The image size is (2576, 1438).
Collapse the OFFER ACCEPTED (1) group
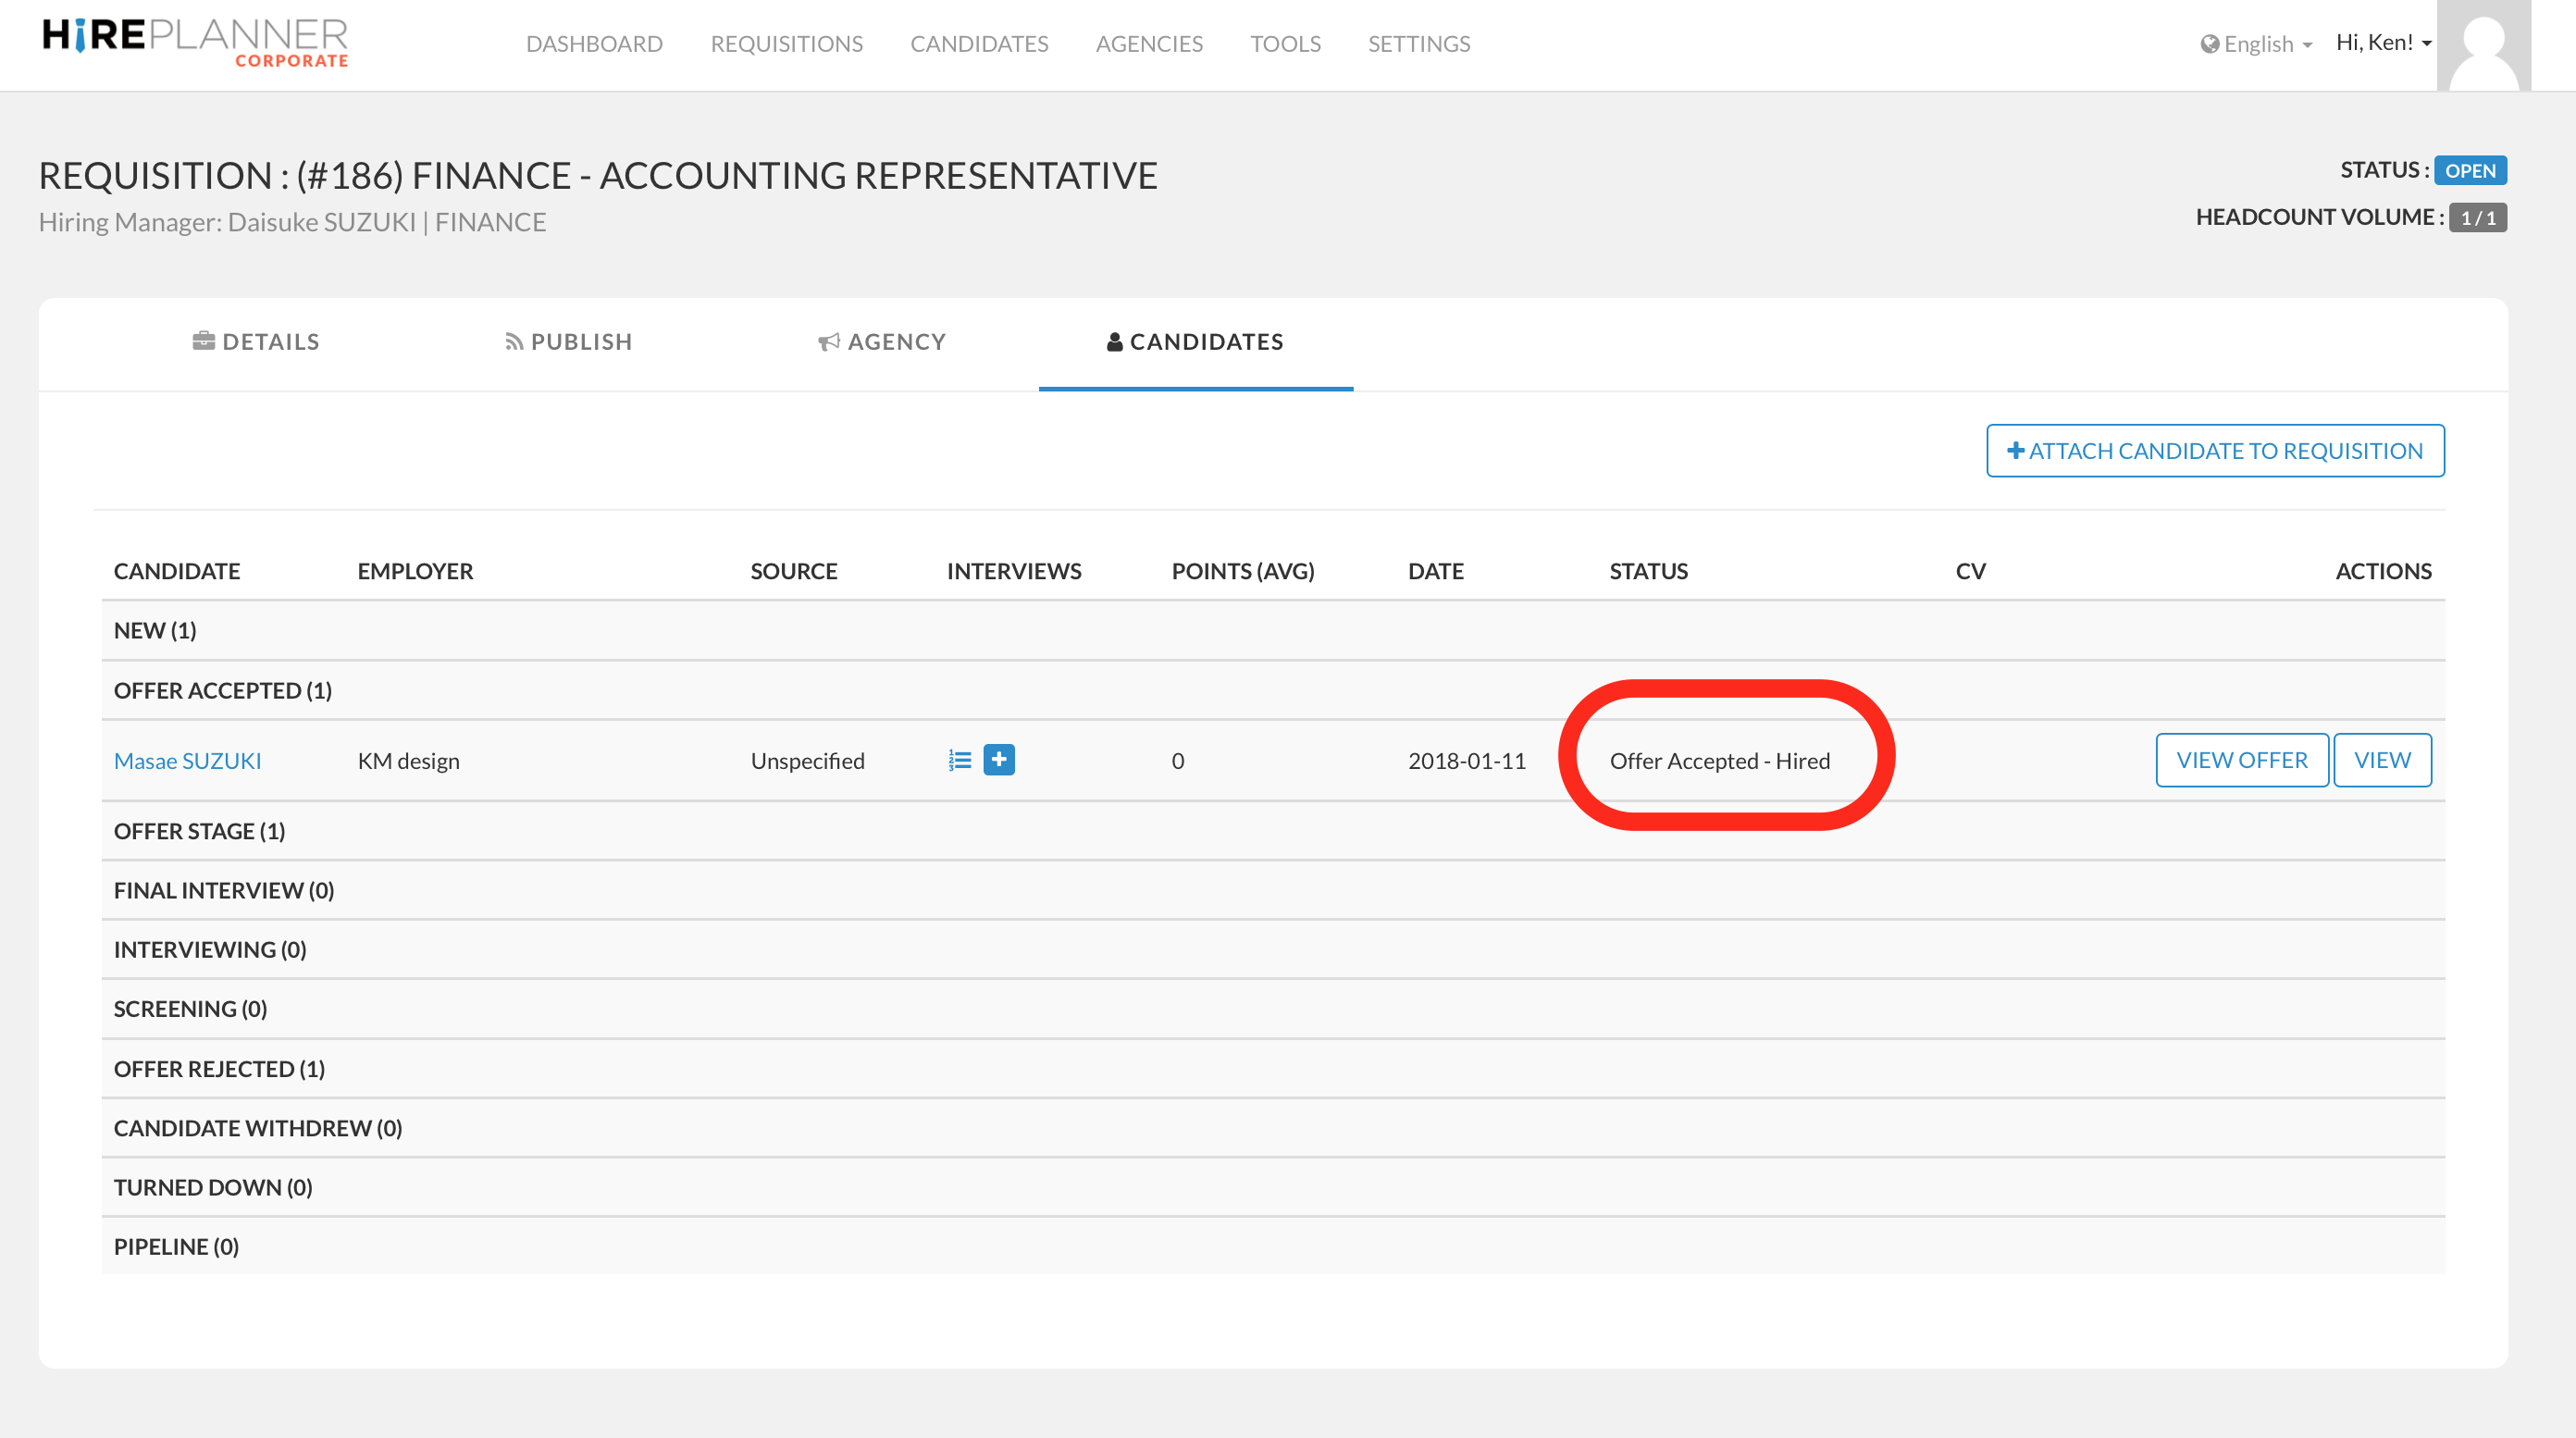coord(222,690)
